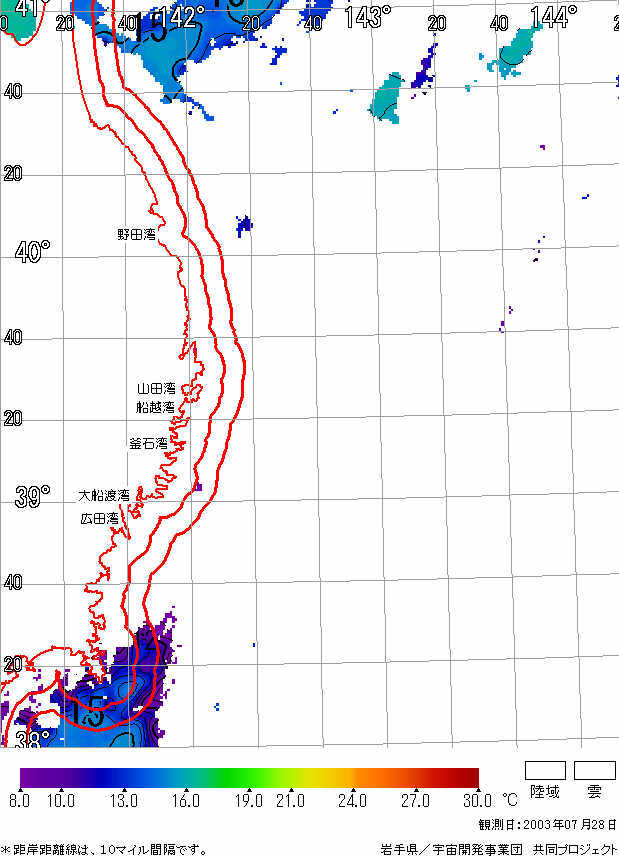Image resolution: width=619 pixels, height=858 pixels.
Task: Click the 大船渡湾 label
Action: pos(104,495)
